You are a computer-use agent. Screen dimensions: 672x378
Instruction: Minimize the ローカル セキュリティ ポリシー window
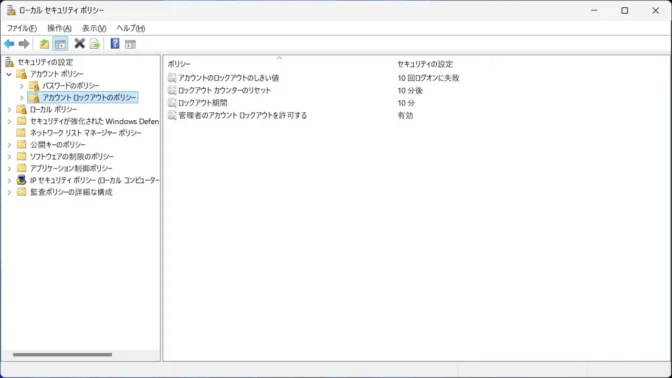tap(594, 10)
